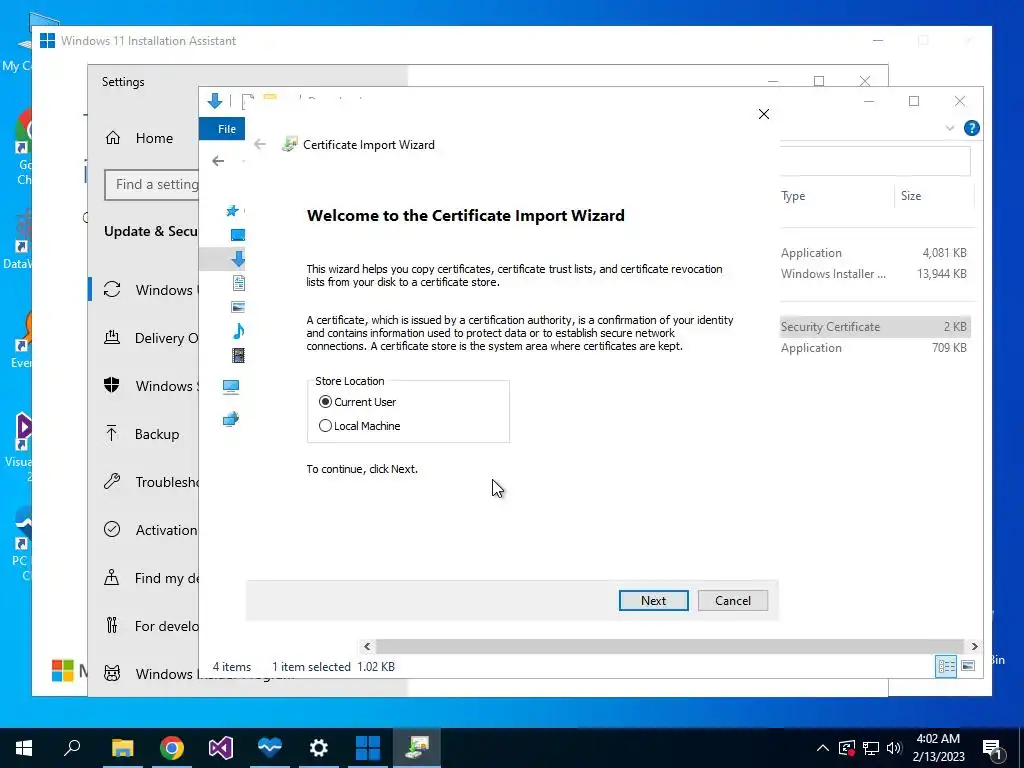The width and height of the screenshot is (1024, 768).
Task: Open File Explorer help icon
Action: 971,128
